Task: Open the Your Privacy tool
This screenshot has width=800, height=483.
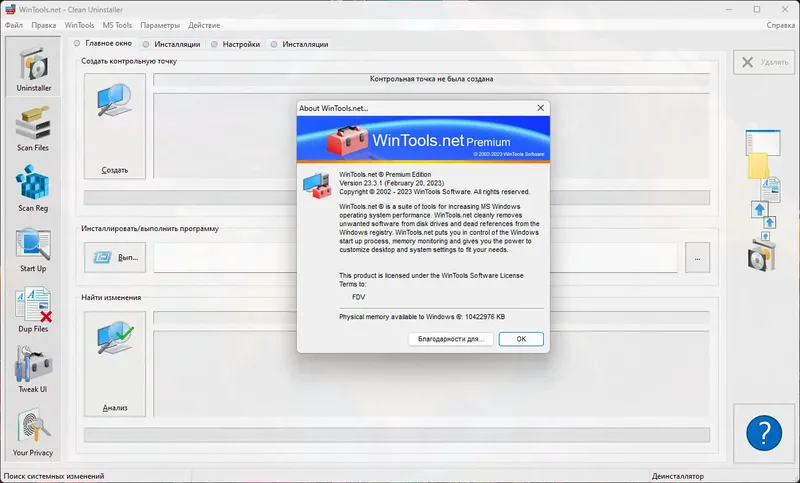Action: click(33, 431)
